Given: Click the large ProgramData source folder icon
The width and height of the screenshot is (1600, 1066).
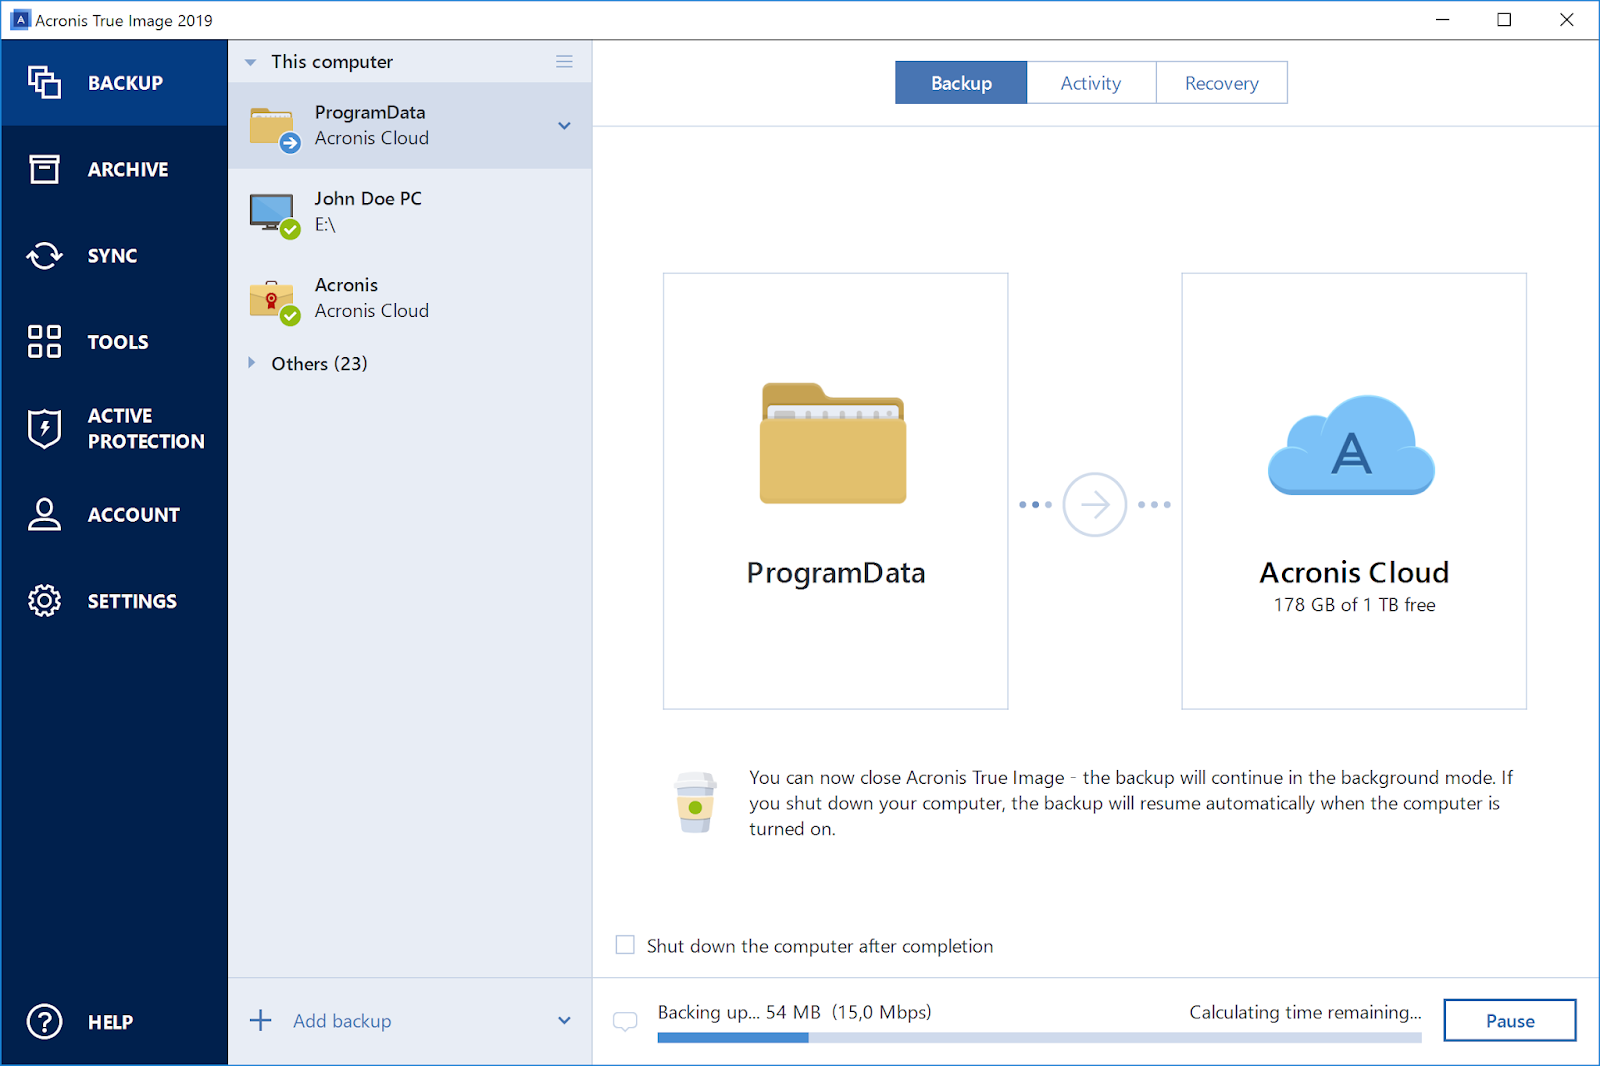Looking at the screenshot, I should (833, 443).
